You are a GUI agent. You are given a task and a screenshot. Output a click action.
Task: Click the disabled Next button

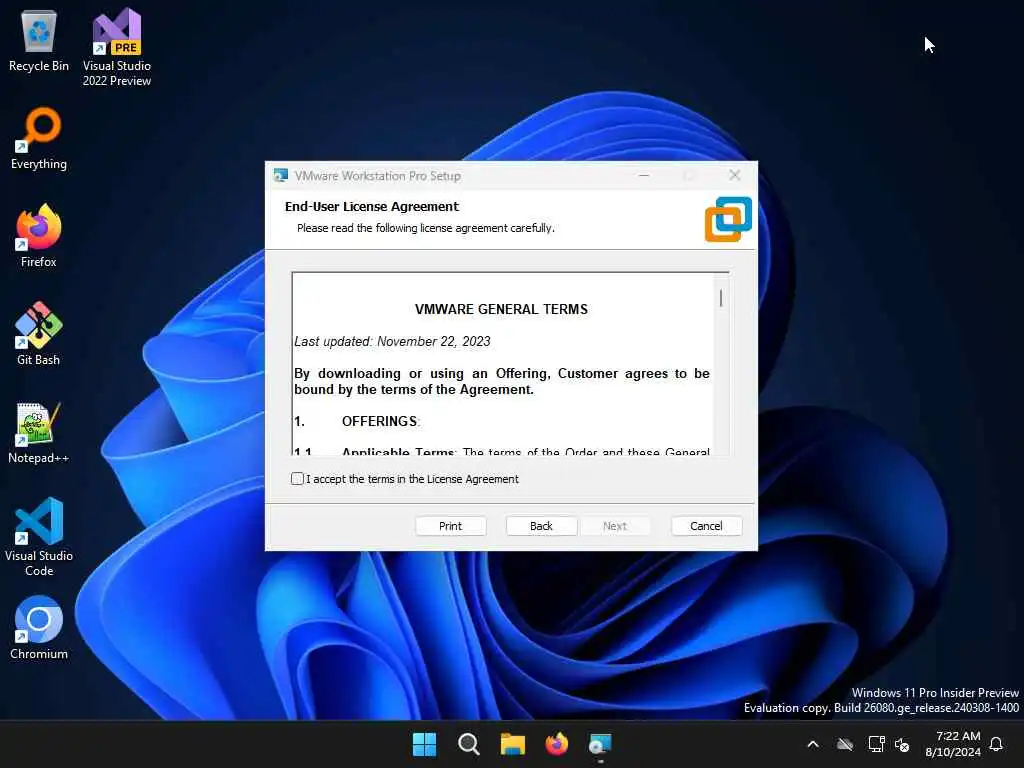point(615,526)
